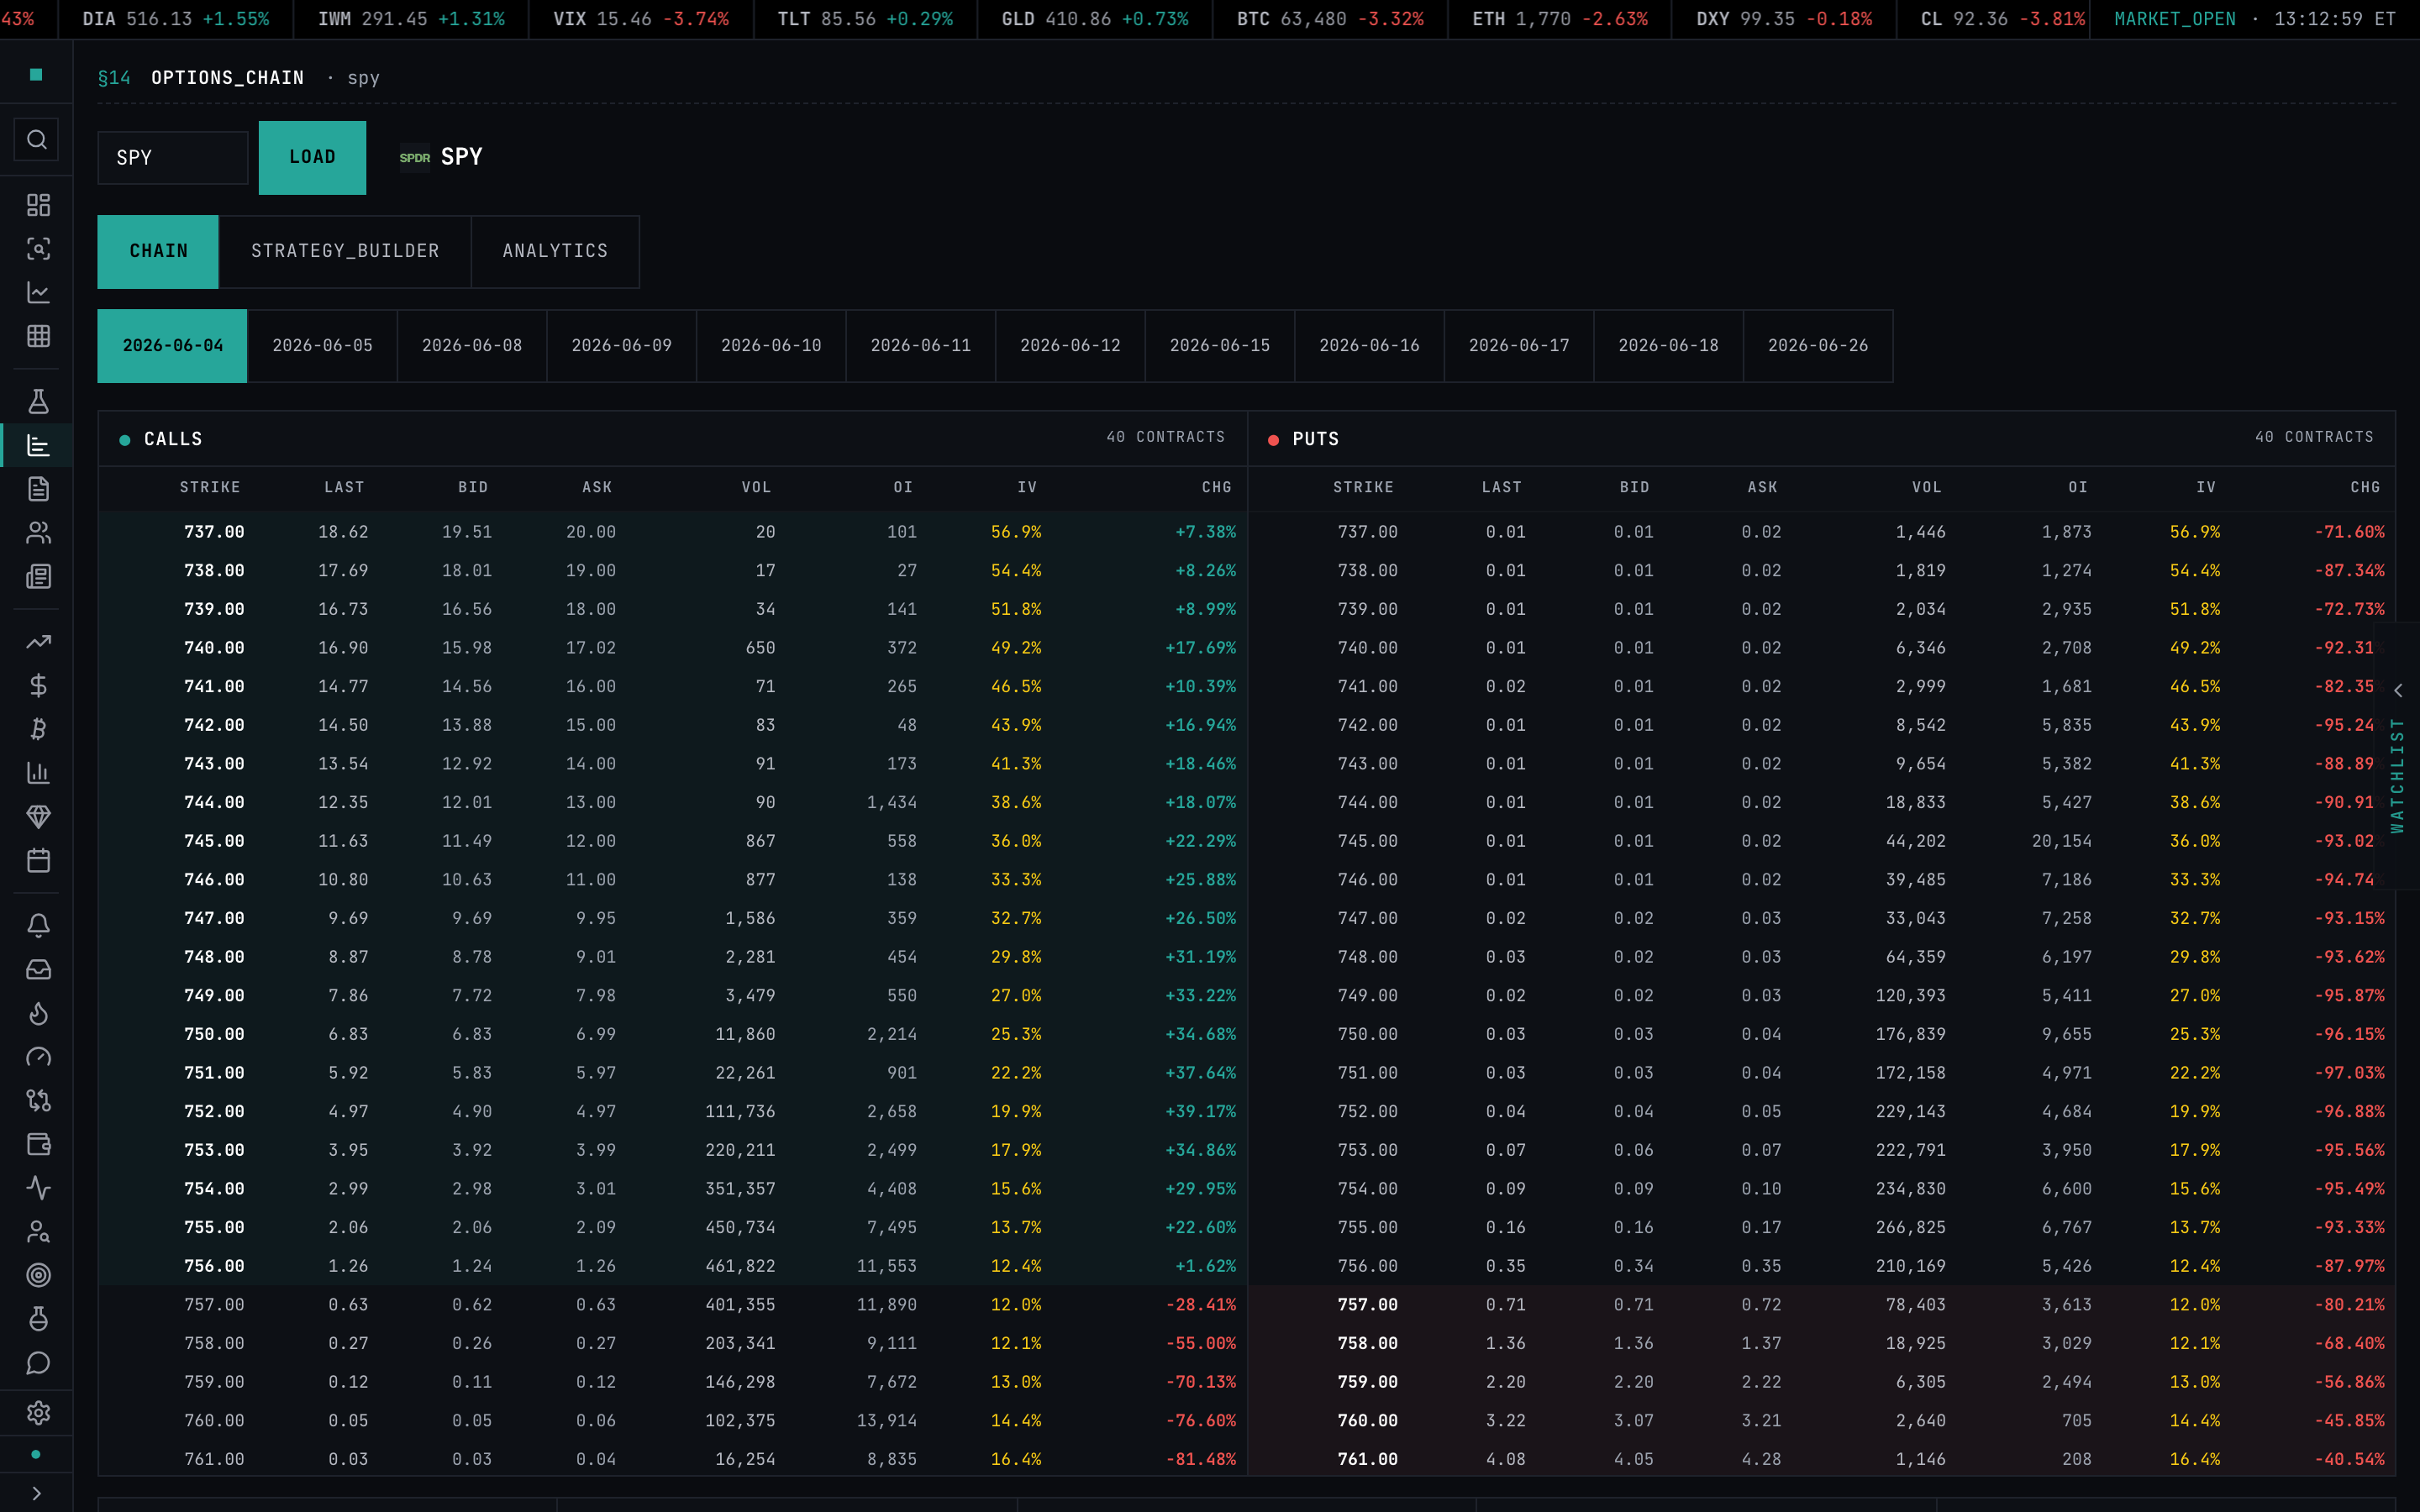The image size is (2420, 1512).
Task: Open the diamond gem icon
Action: pyautogui.click(x=38, y=817)
